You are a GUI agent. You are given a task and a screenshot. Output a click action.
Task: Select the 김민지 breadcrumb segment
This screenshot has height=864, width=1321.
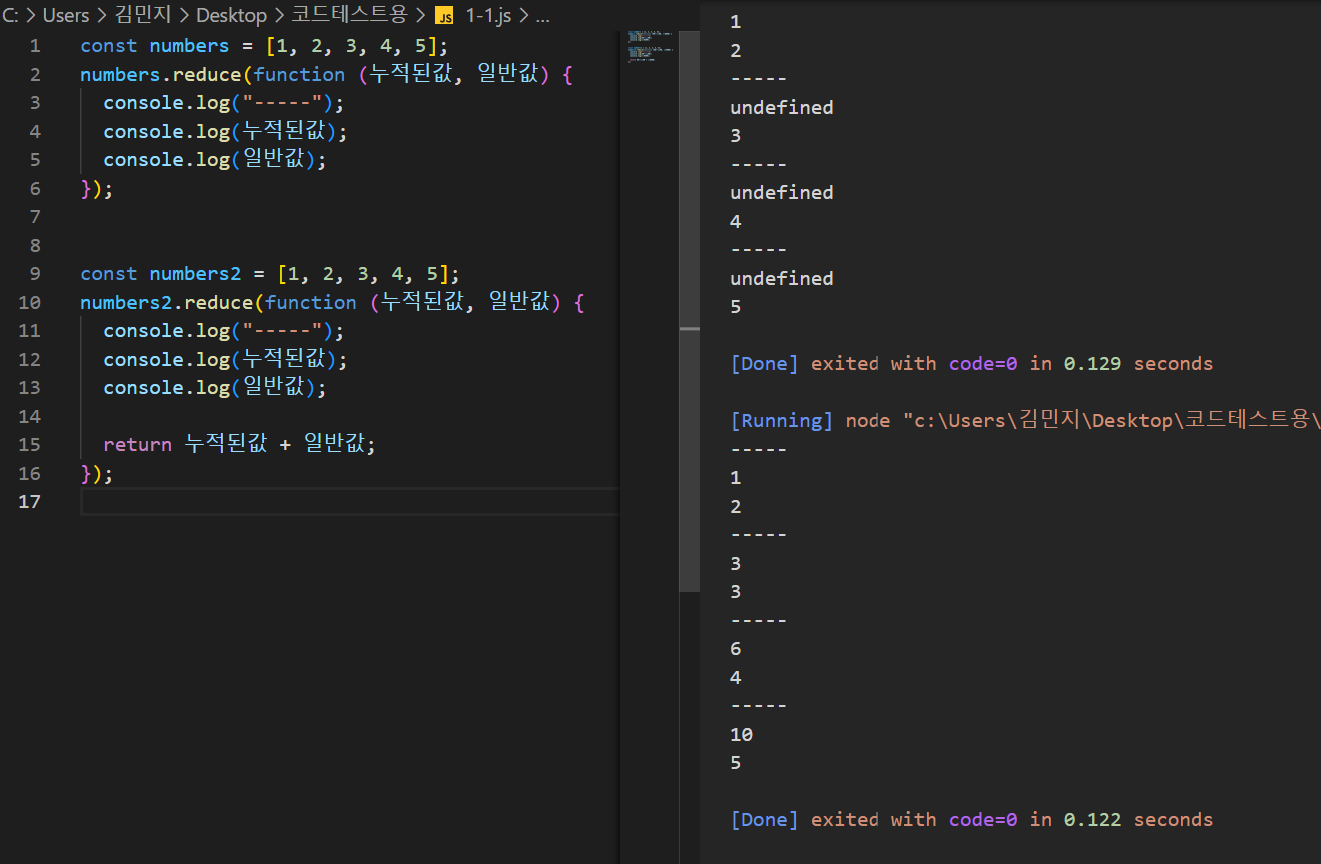pyautogui.click(x=143, y=16)
